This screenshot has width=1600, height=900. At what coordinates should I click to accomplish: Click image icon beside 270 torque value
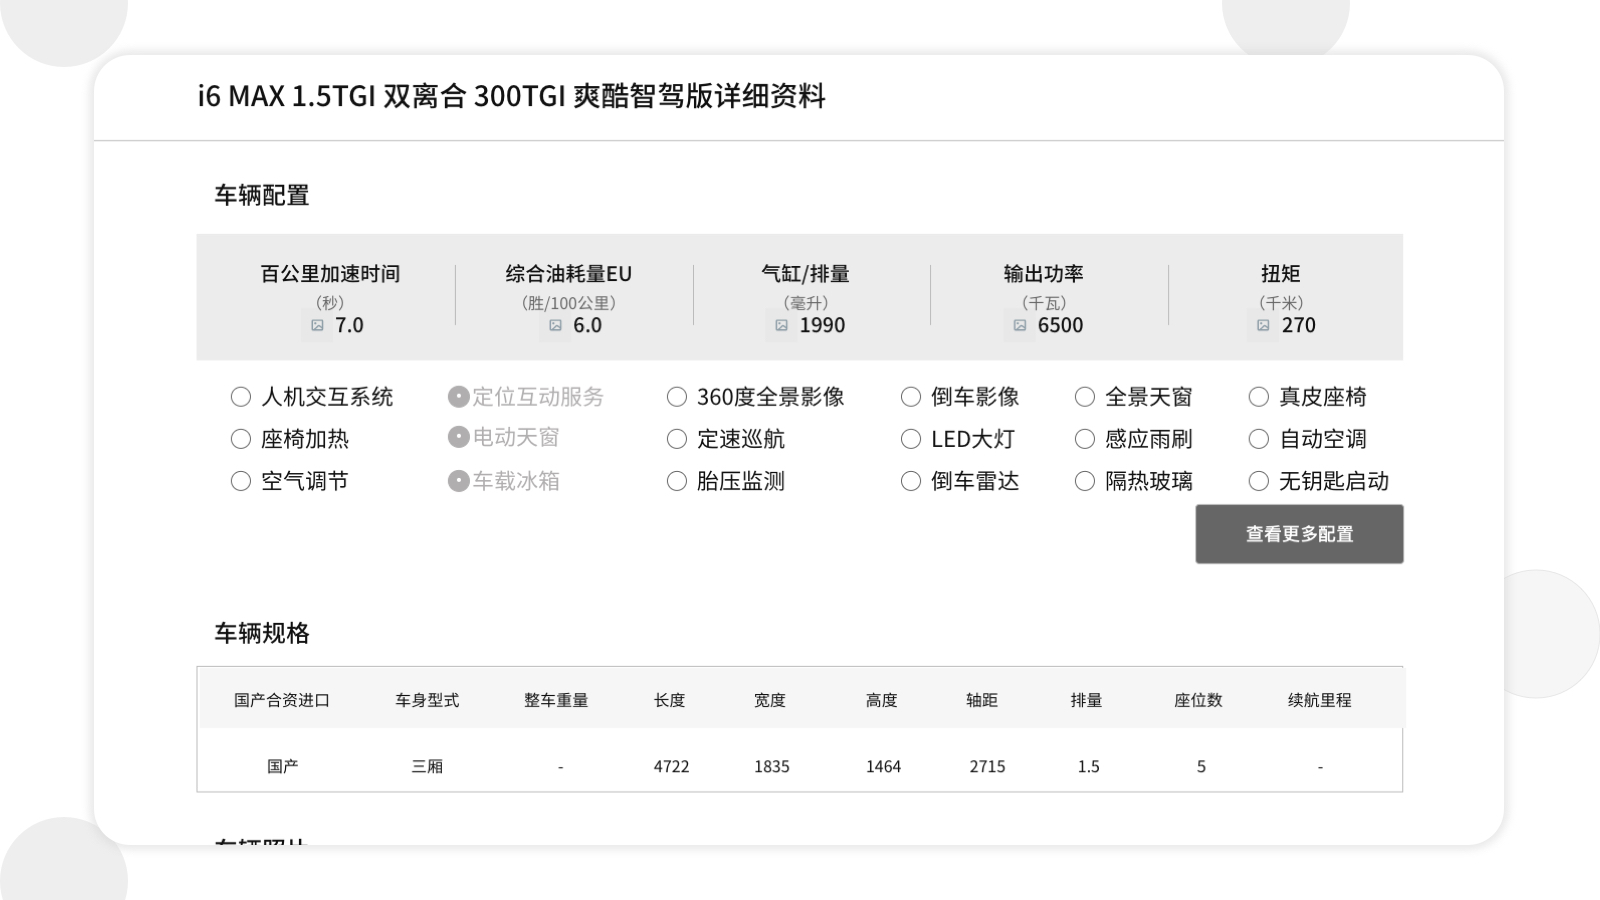tap(1263, 325)
